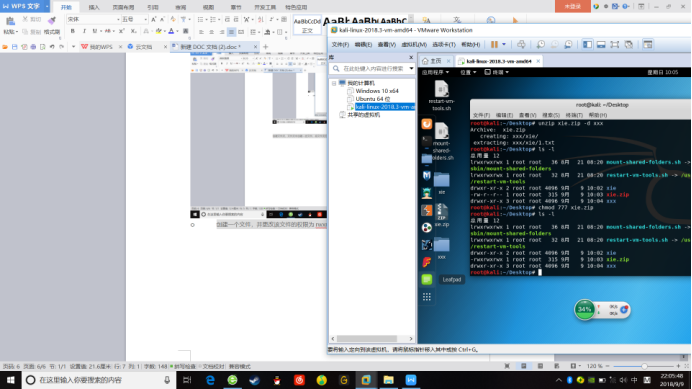
Task: Click the green Leafpad icon in Kali dock
Action: point(426,279)
